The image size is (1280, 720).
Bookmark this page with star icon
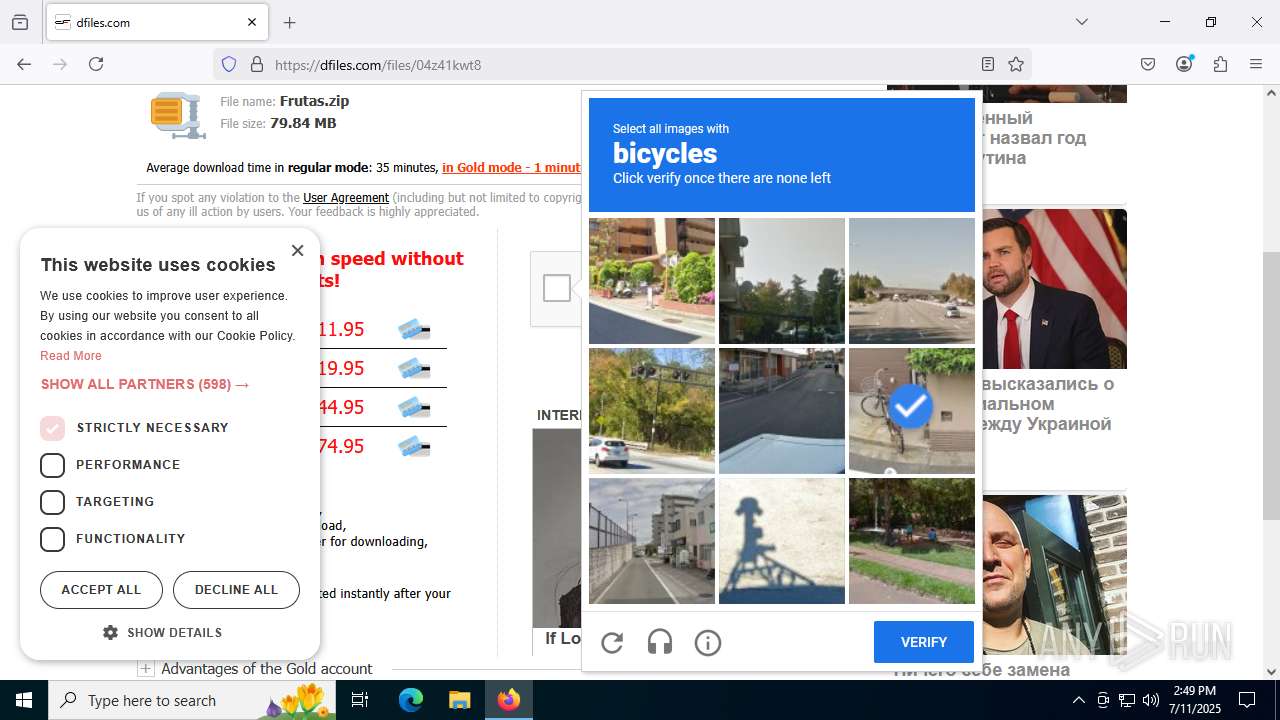1016,64
